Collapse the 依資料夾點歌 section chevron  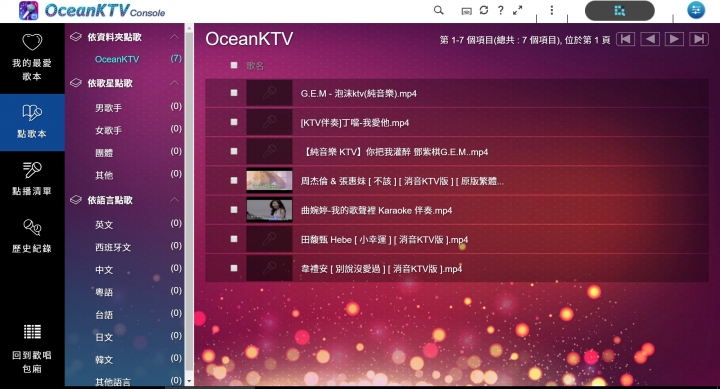(x=174, y=37)
